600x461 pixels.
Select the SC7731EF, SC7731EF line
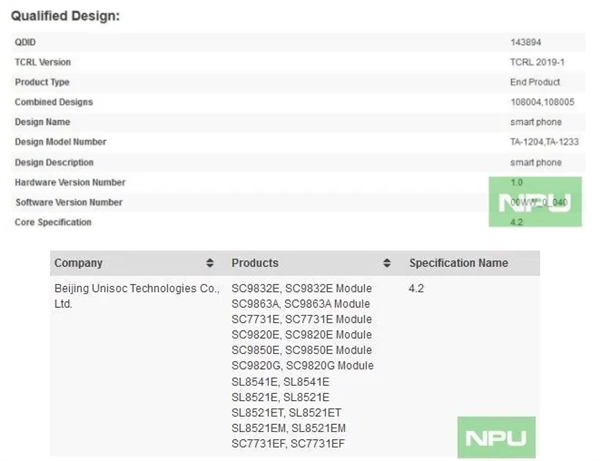coord(288,444)
